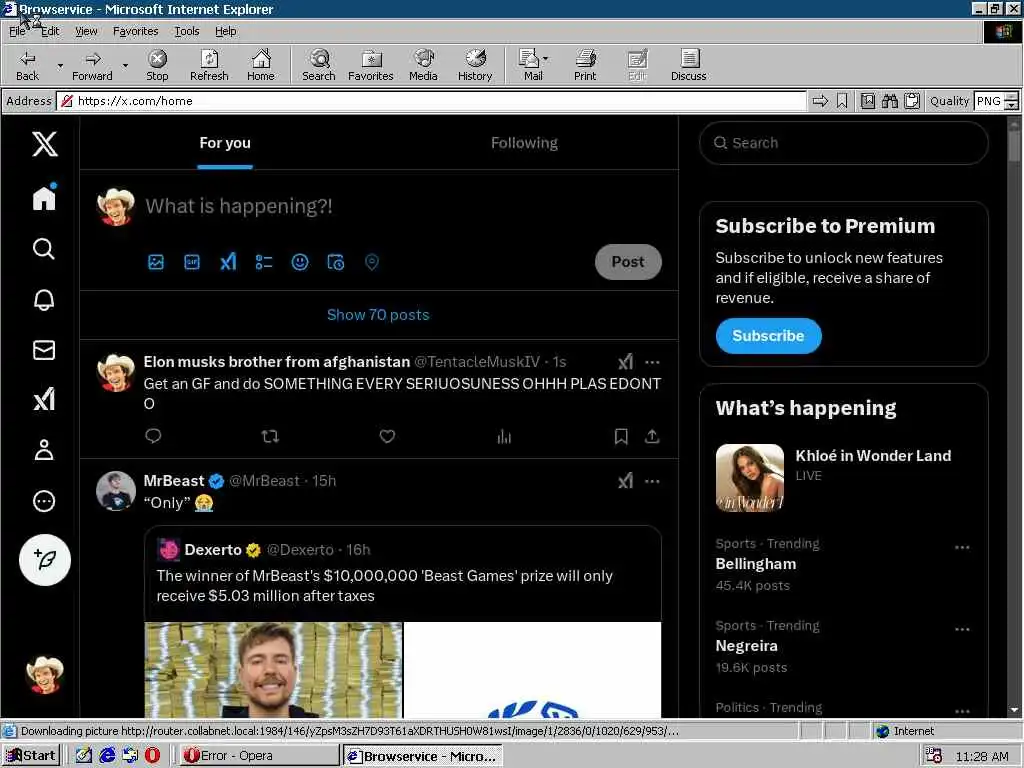Click the compose post feather button
Screen dimensions: 1024x768
tap(44, 560)
